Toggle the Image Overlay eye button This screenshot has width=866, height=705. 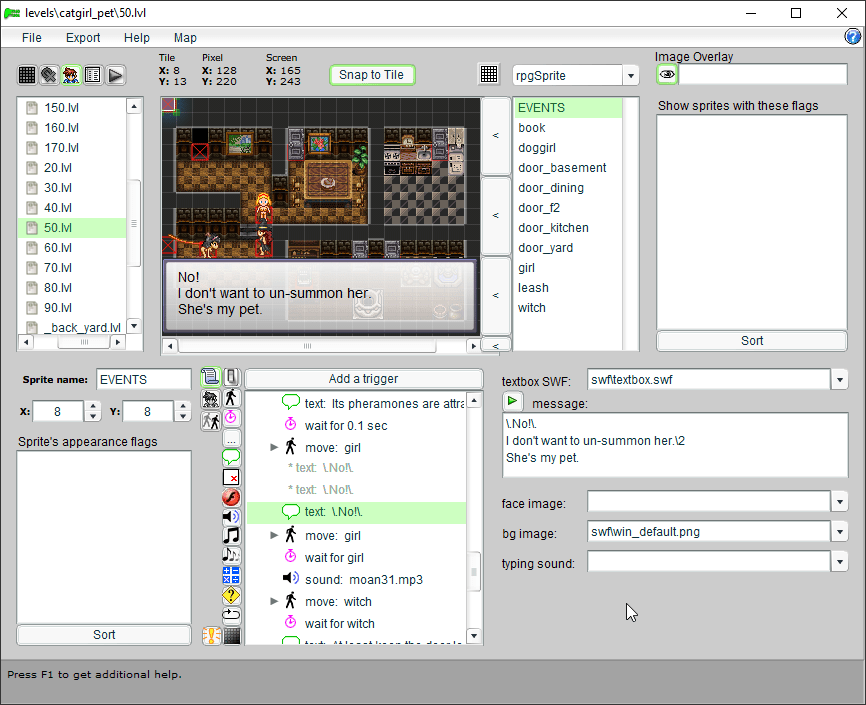point(667,75)
